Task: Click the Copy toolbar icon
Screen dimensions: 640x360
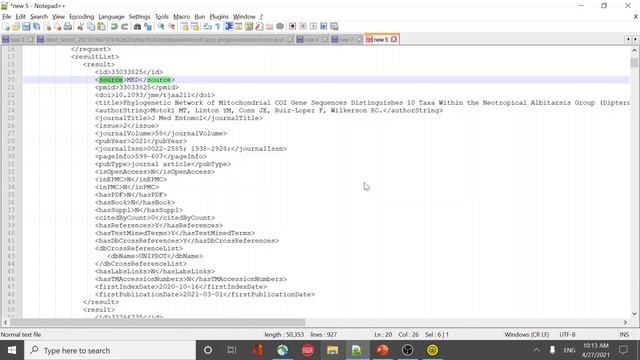Action: 91,27
